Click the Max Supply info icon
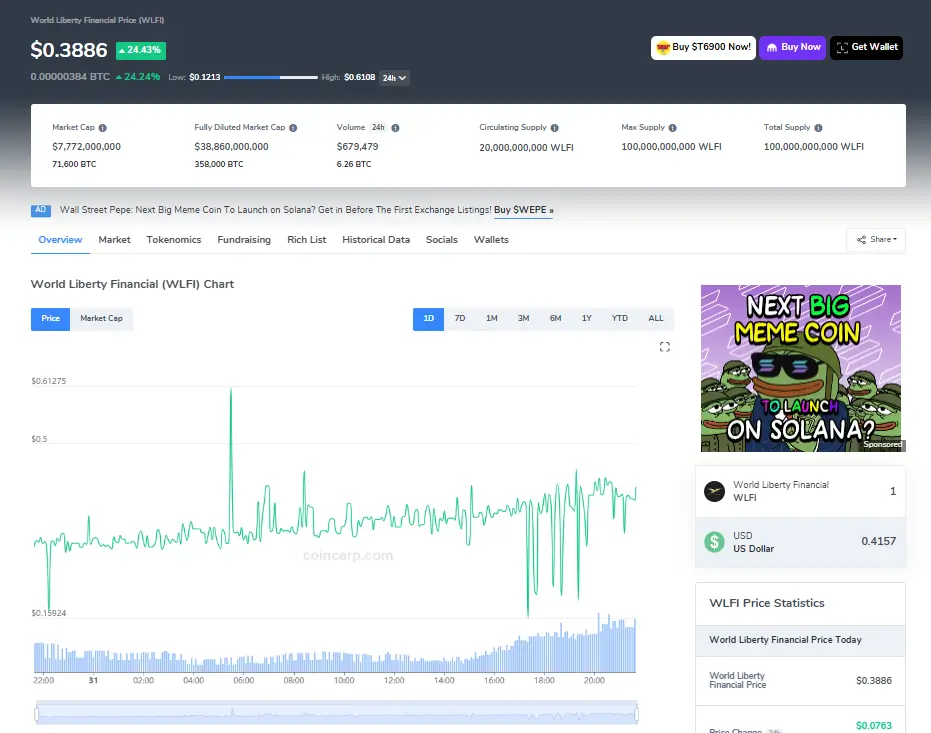 pos(673,128)
